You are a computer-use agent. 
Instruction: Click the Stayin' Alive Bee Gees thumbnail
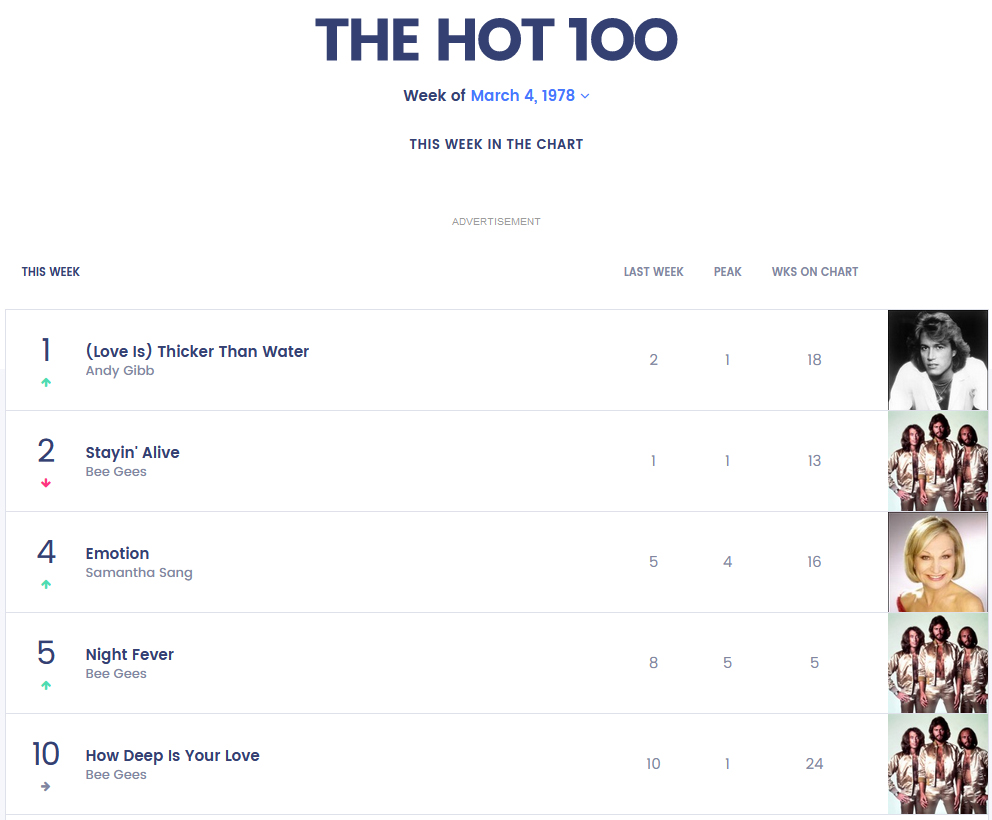[937, 461]
